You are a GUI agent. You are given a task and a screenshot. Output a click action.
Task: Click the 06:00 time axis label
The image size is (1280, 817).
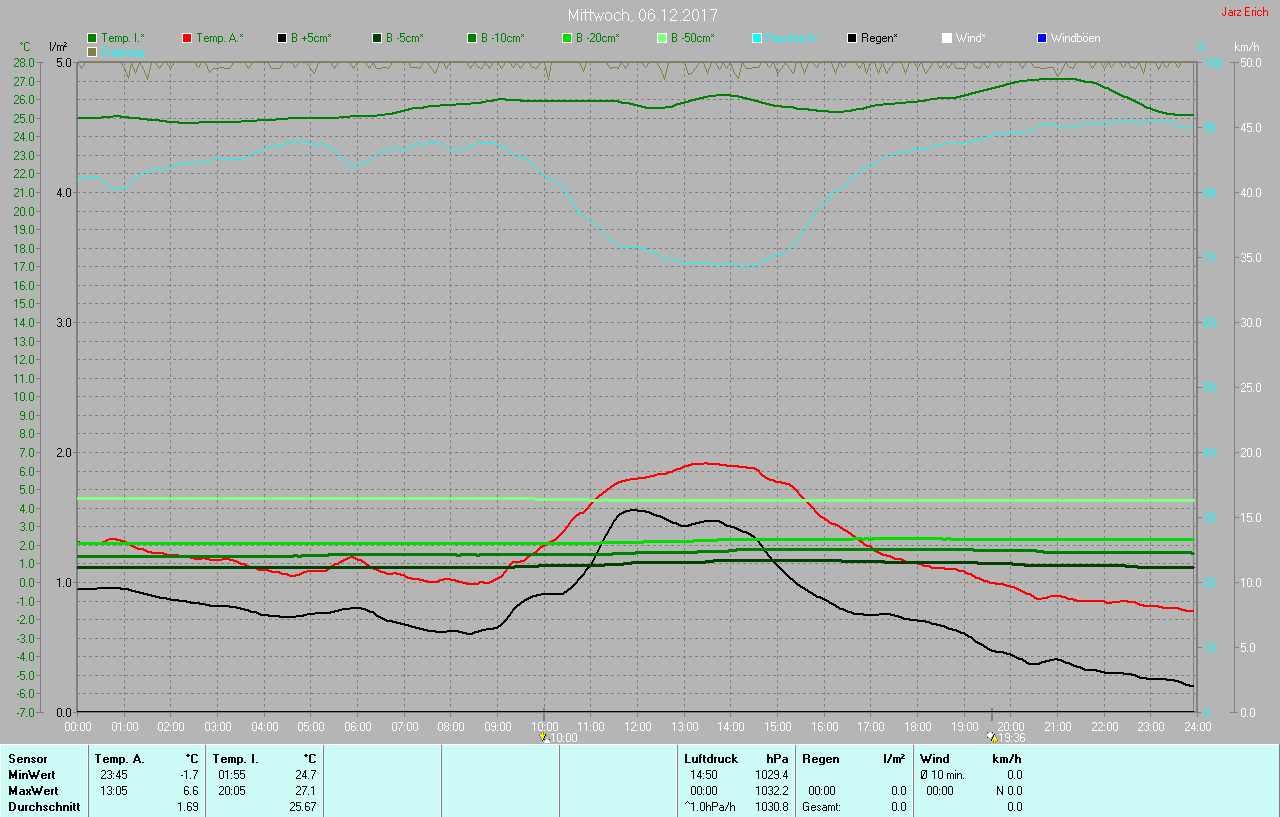pyautogui.click(x=357, y=726)
